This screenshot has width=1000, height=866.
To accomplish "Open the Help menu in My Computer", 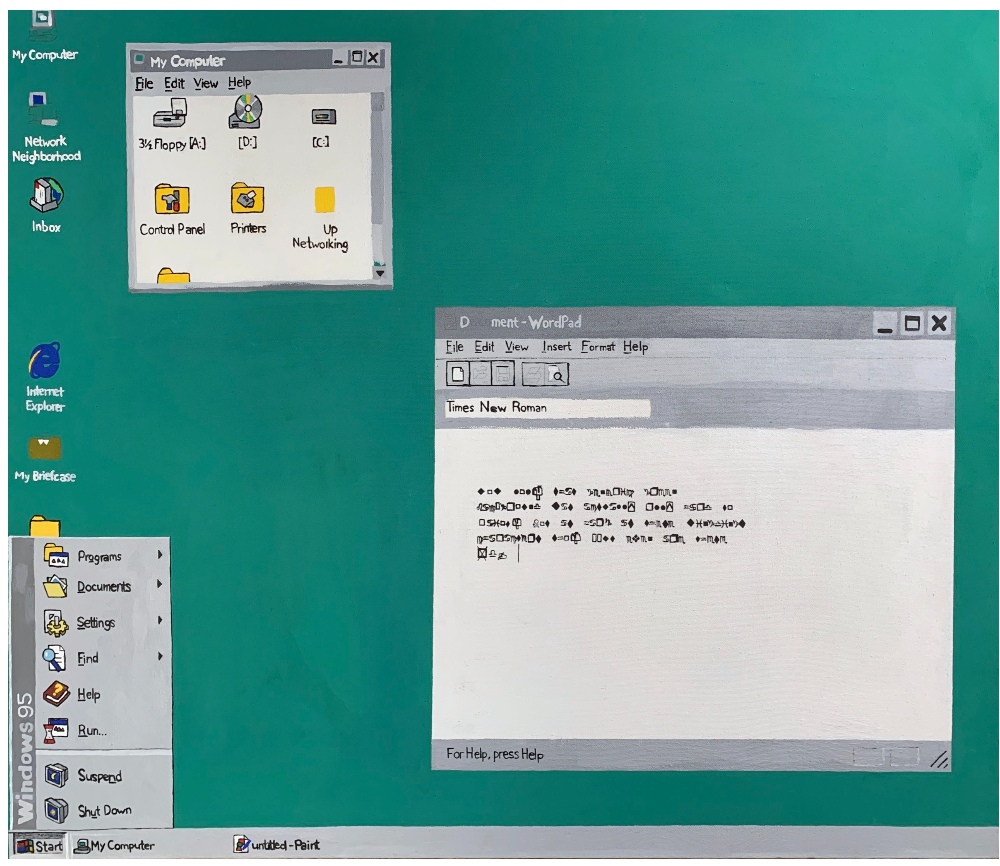I will point(240,82).
